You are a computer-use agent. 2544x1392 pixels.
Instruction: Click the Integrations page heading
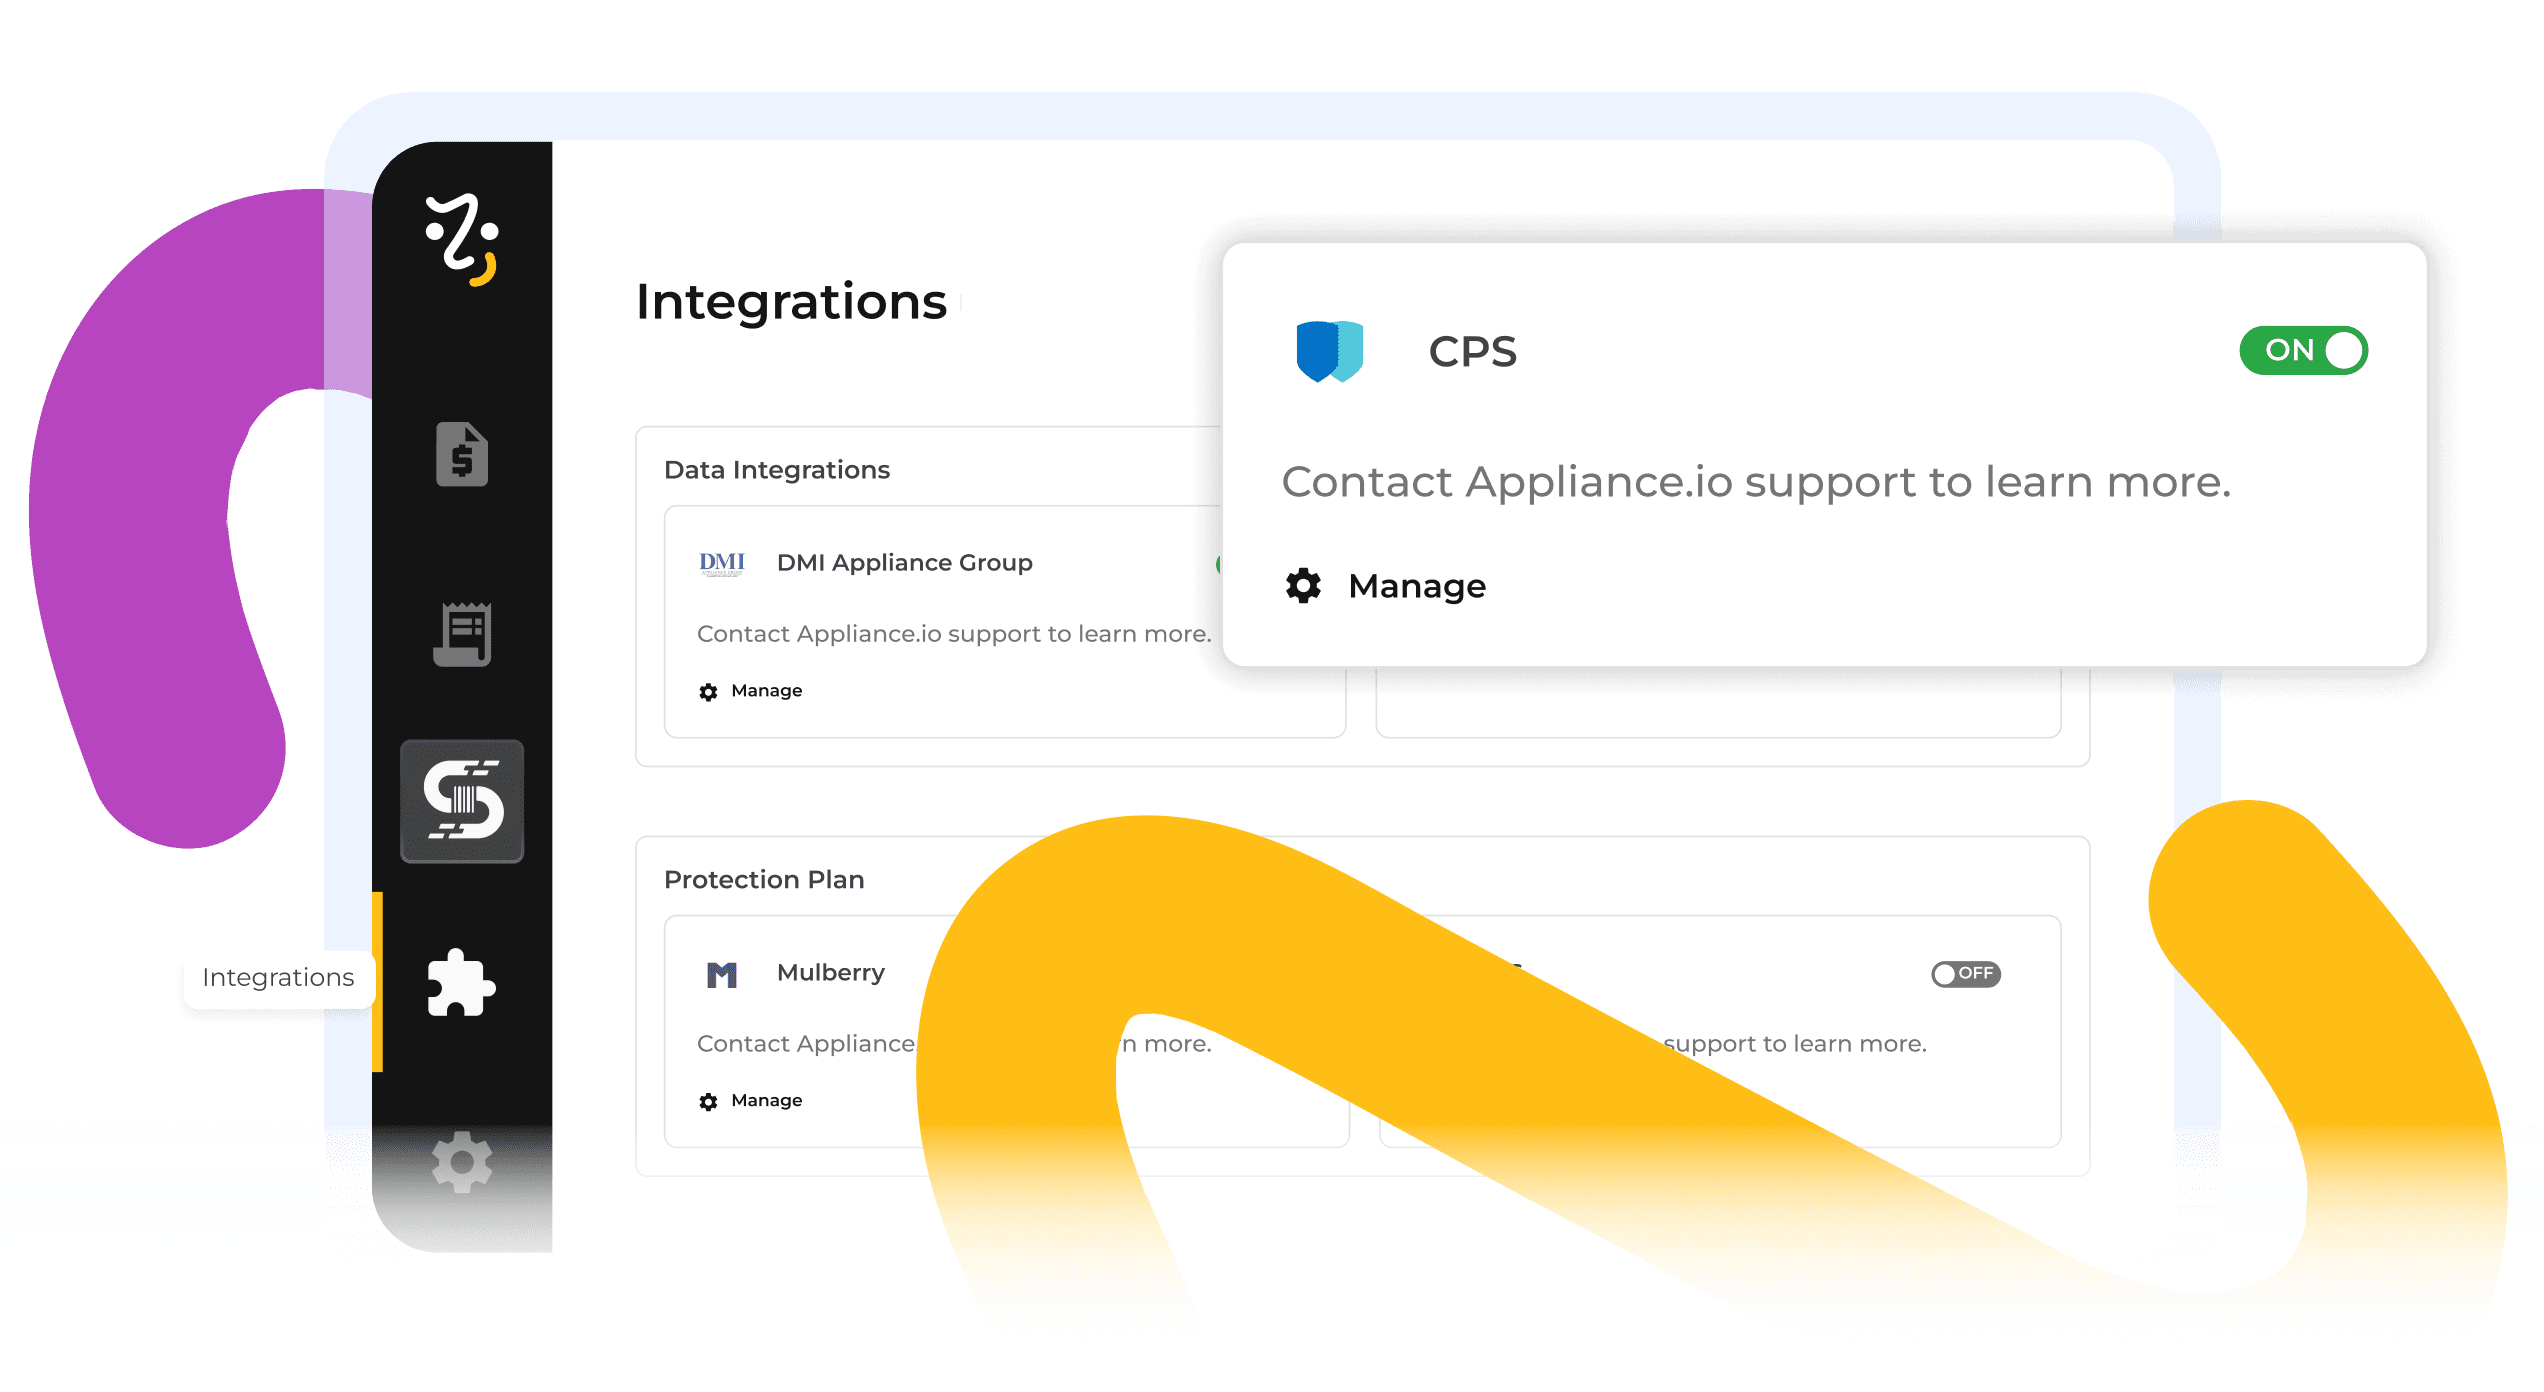[x=791, y=302]
